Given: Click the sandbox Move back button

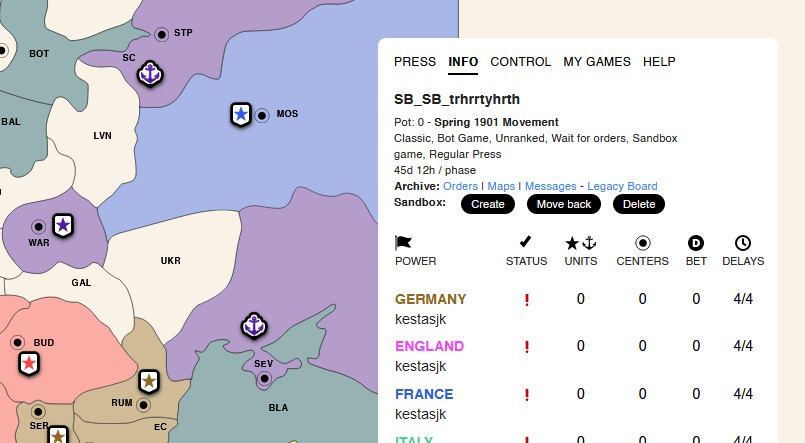Looking at the screenshot, I should point(564,204).
